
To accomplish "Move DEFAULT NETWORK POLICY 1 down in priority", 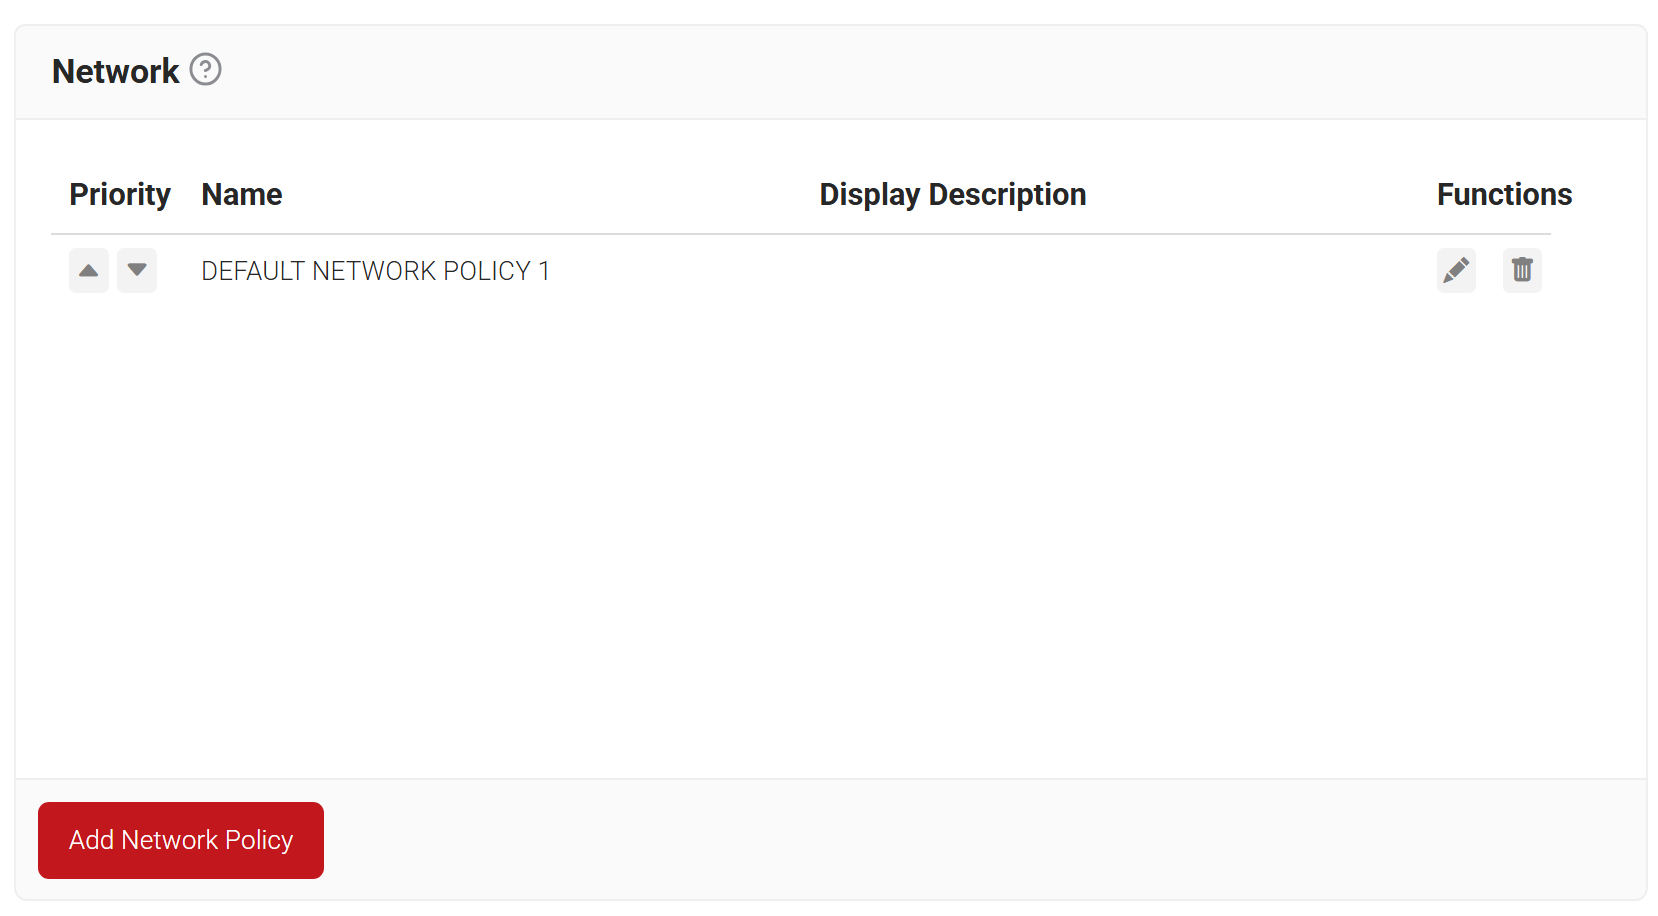I will coord(137,270).
